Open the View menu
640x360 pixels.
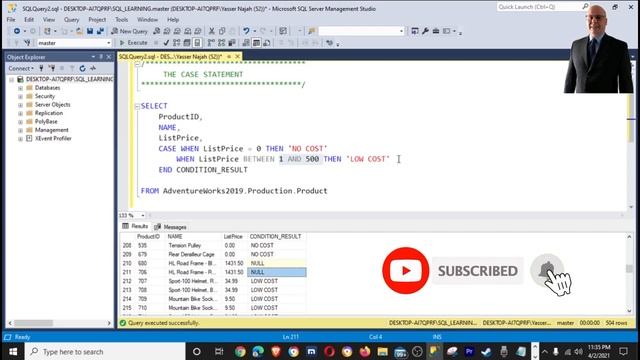(49, 20)
